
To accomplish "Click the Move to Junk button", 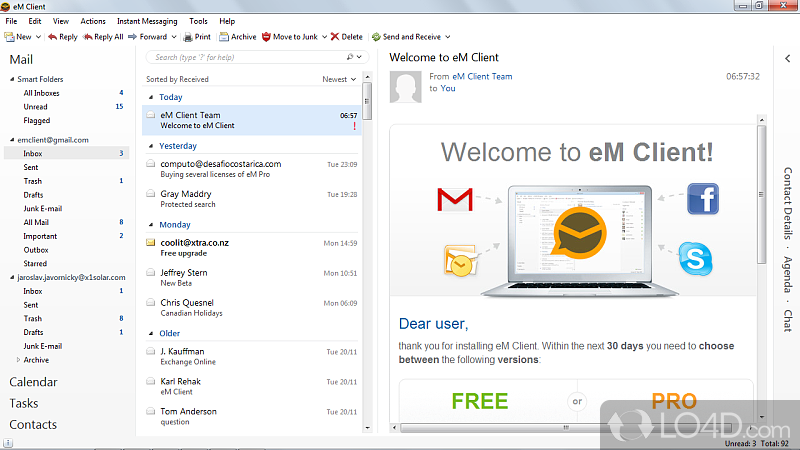I will (x=290, y=37).
